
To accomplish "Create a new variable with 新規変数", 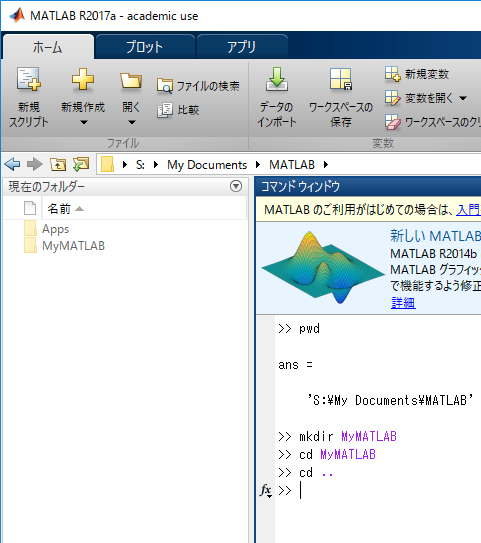I will point(417,74).
